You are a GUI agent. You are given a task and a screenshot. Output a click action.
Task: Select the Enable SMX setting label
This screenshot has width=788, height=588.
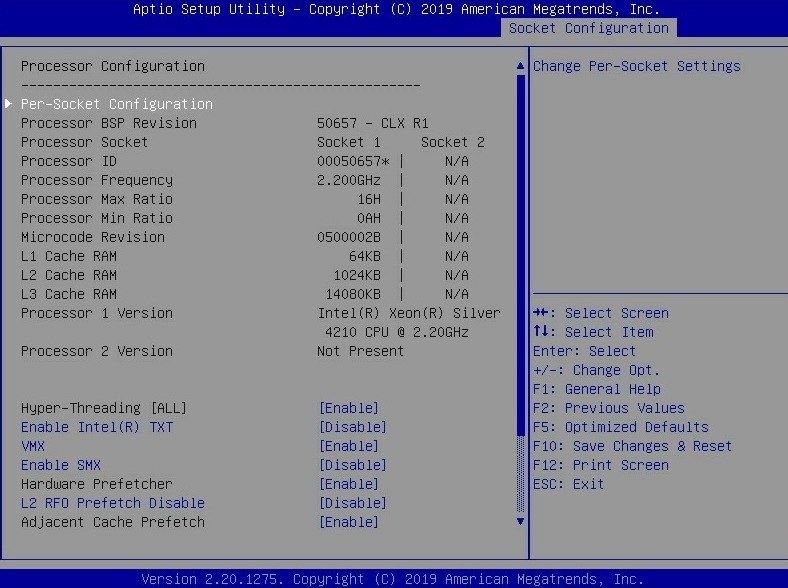point(61,465)
